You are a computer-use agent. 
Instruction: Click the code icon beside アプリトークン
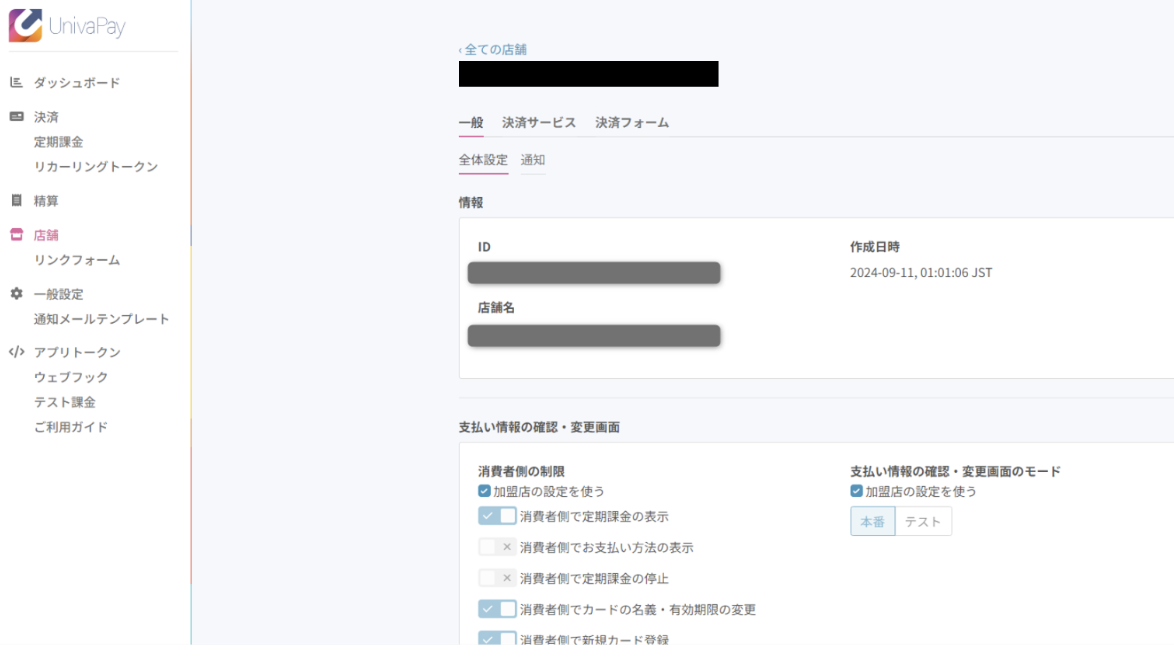pyautogui.click(x=16, y=352)
